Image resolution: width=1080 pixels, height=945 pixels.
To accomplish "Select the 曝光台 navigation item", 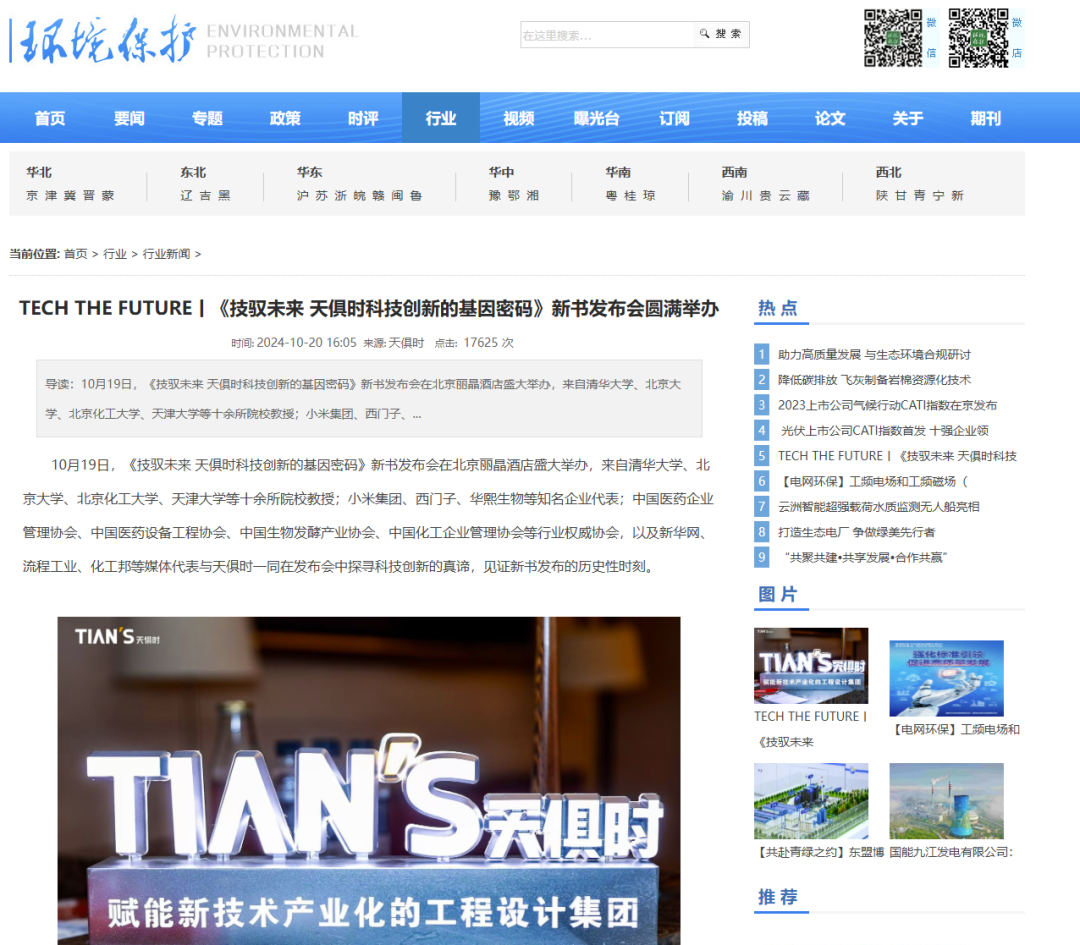I will [596, 118].
